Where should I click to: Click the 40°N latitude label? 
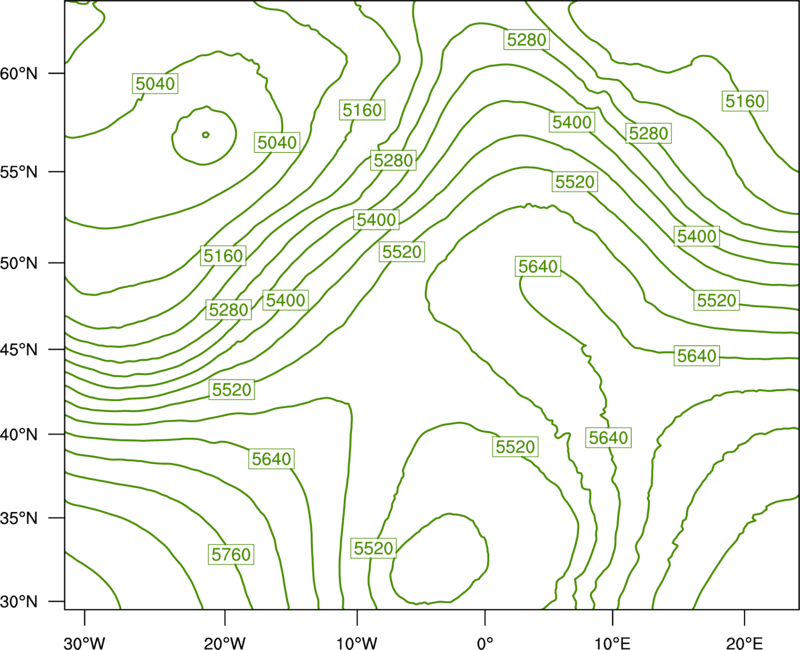pyautogui.click(x=19, y=434)
